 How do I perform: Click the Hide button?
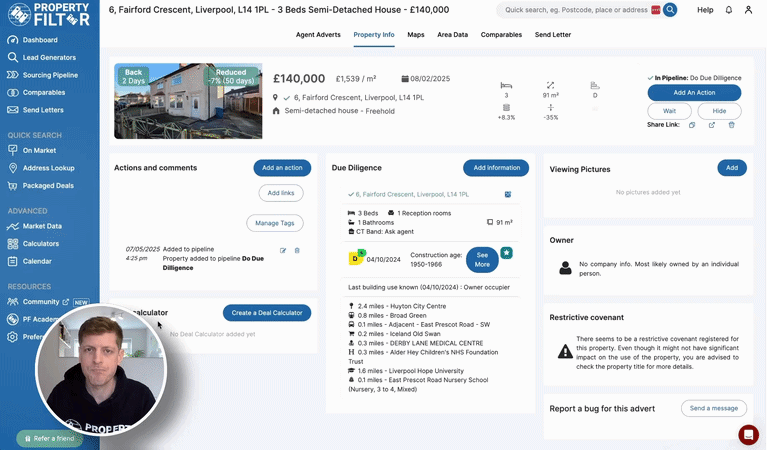point(719,111)
